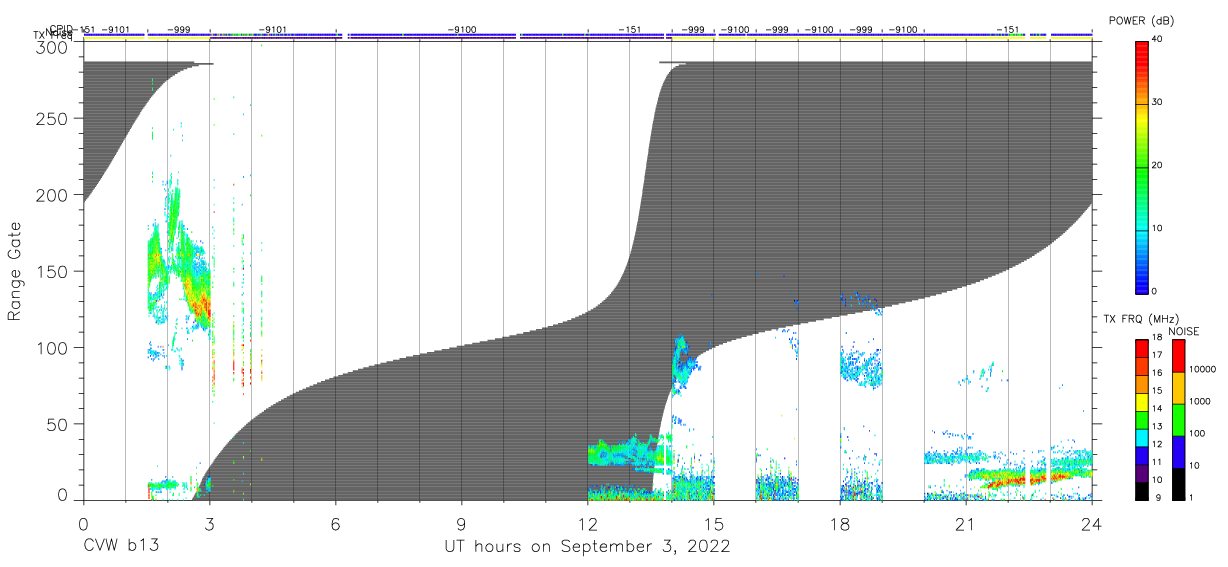Click the 11 label on TX FRQ scale

(x=1157, y=463)
